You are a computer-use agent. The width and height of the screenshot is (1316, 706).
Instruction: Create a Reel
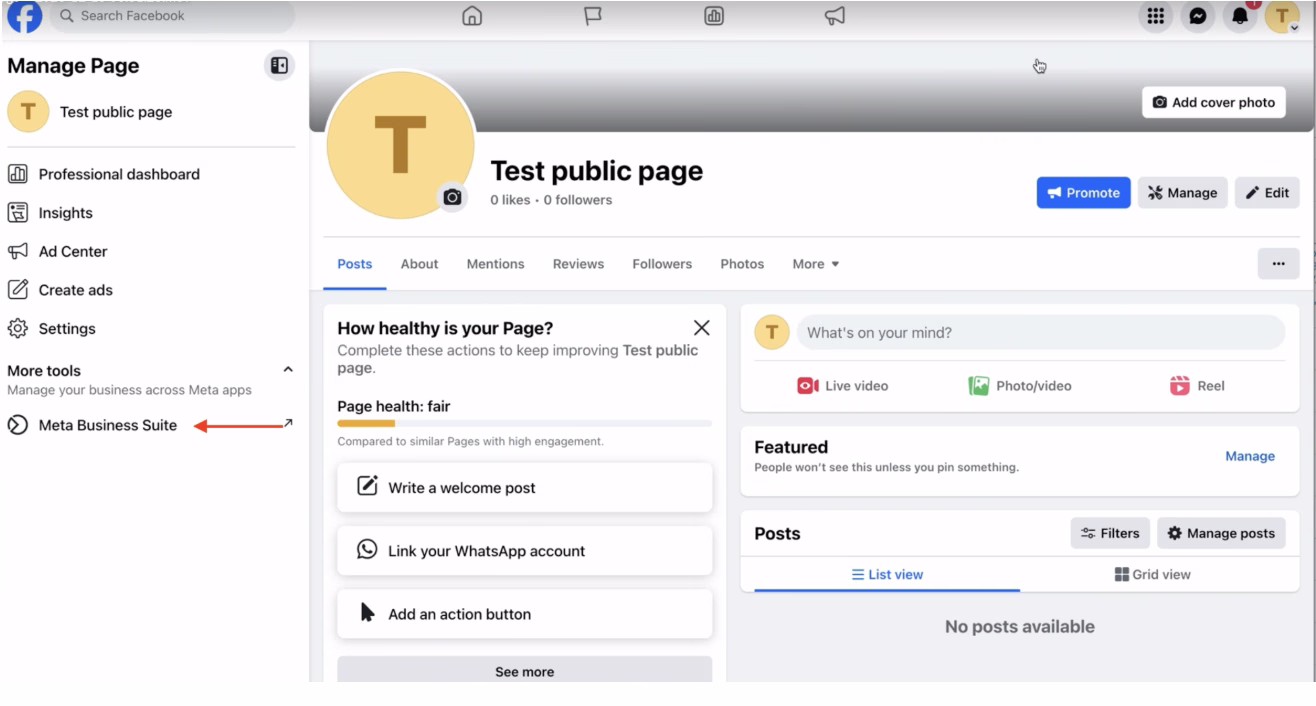(1197, 386)
